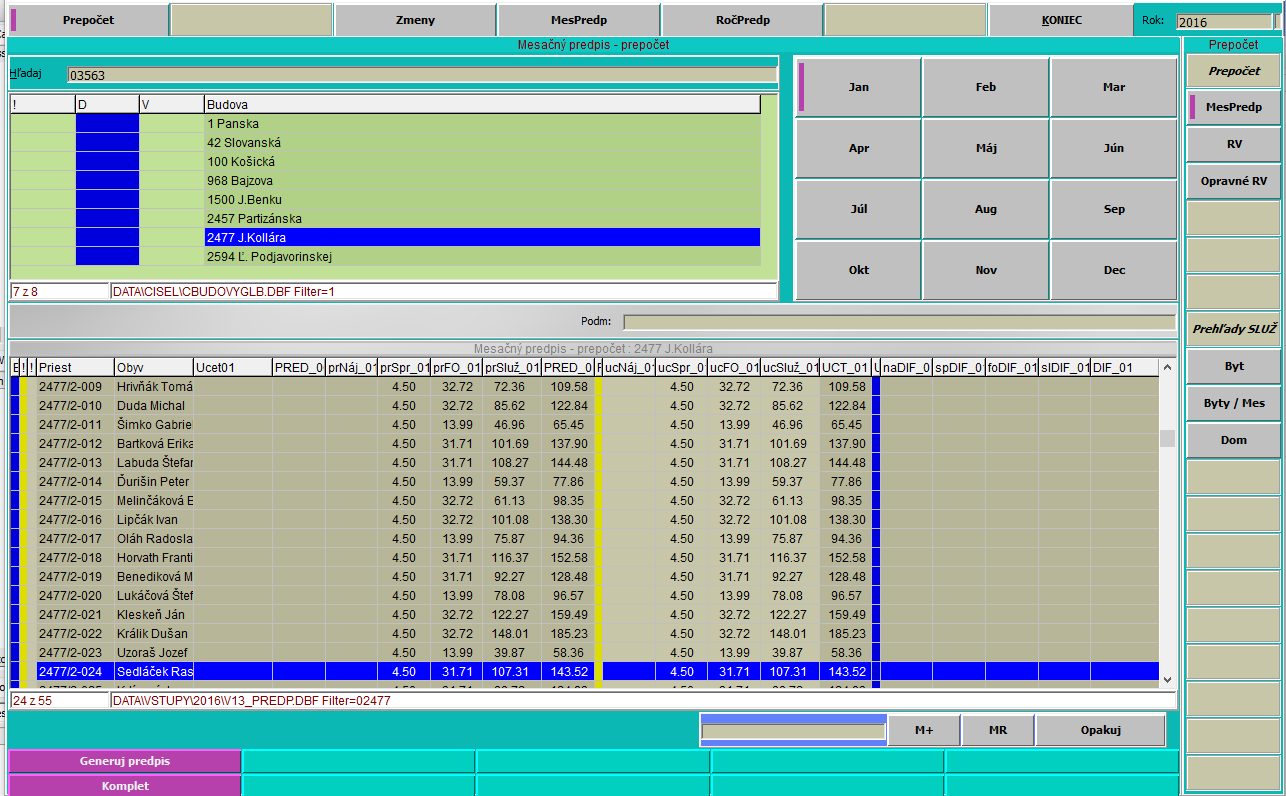Select building row 1 Panska
Screen dimensions: 1286x796
385,124
